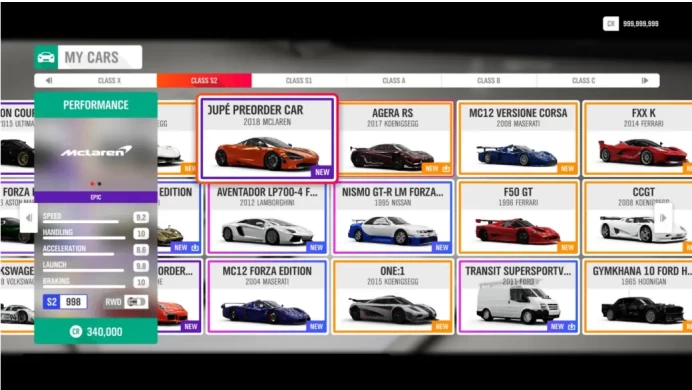Click the Epic rarity banner
The image size is (692, 390).
[96, 197]
